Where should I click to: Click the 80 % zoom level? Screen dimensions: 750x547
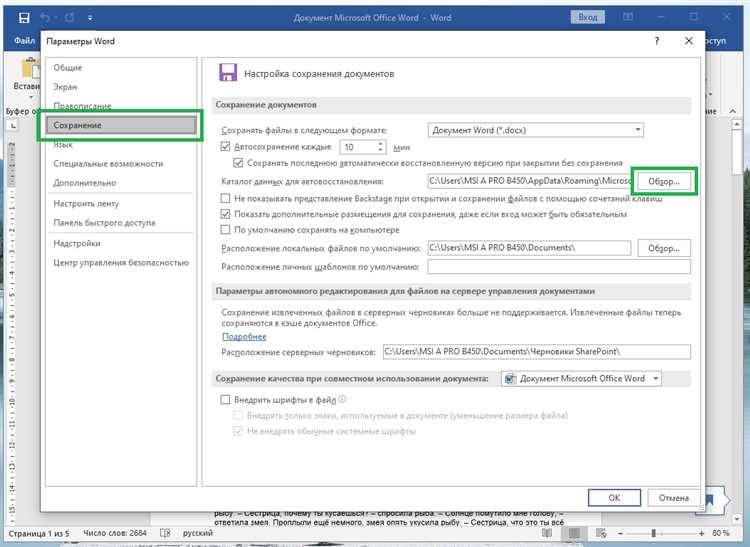(x=721, y=533)
